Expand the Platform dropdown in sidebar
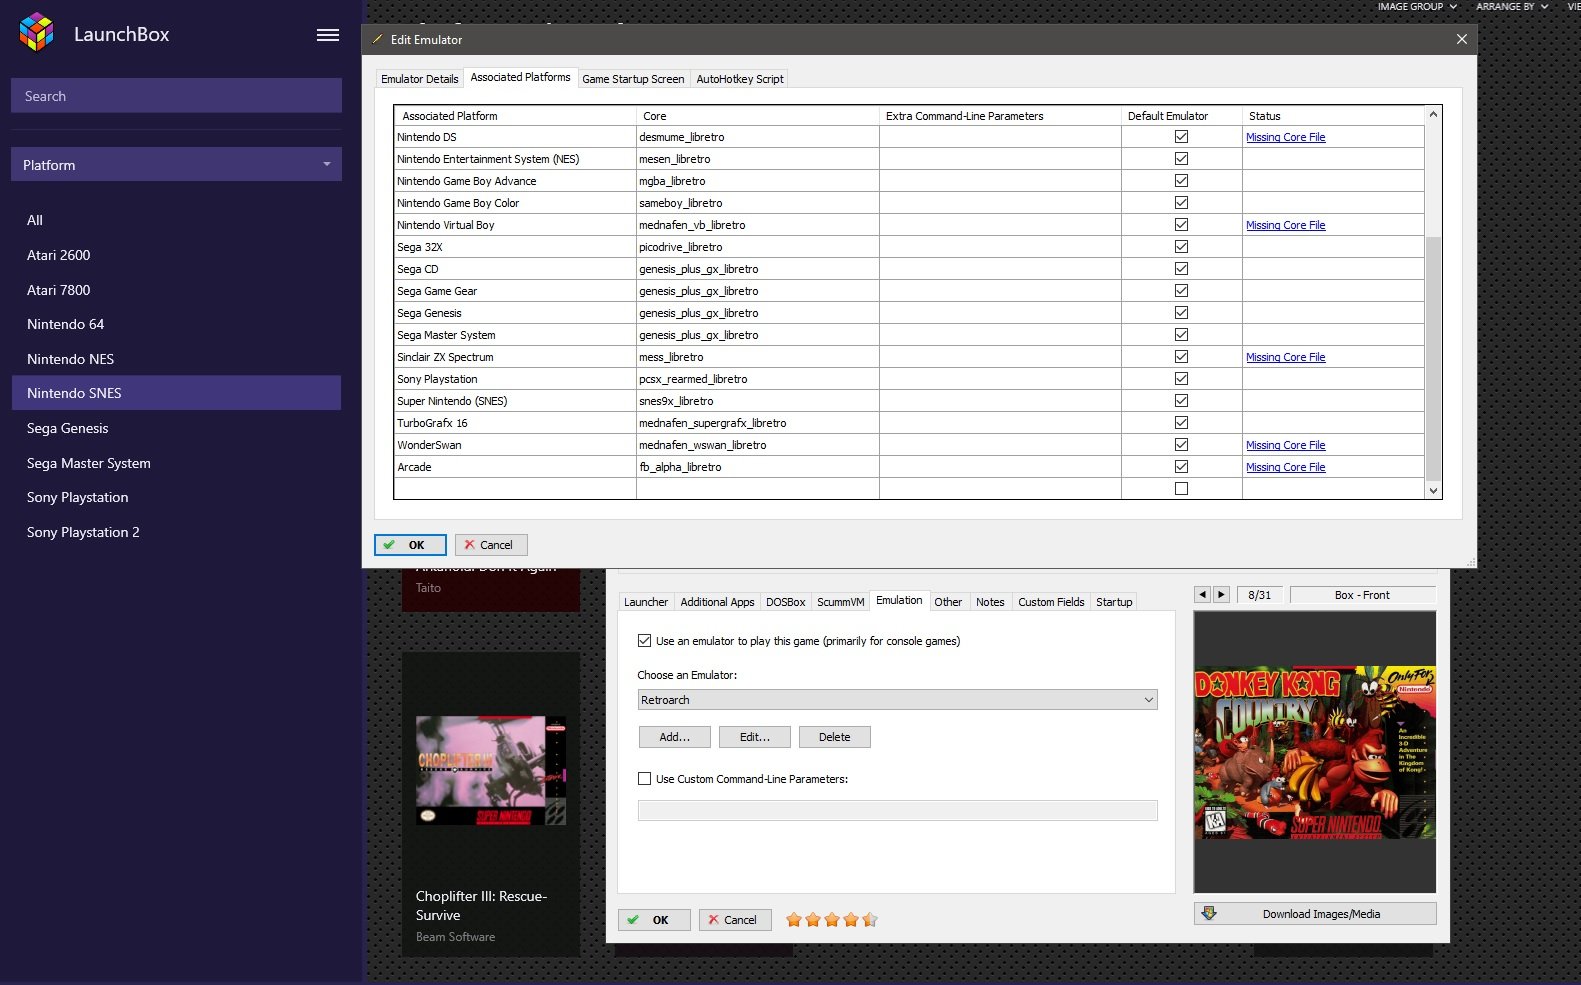The width and height of the screenshot is (1581, 985). click(176, 165)
